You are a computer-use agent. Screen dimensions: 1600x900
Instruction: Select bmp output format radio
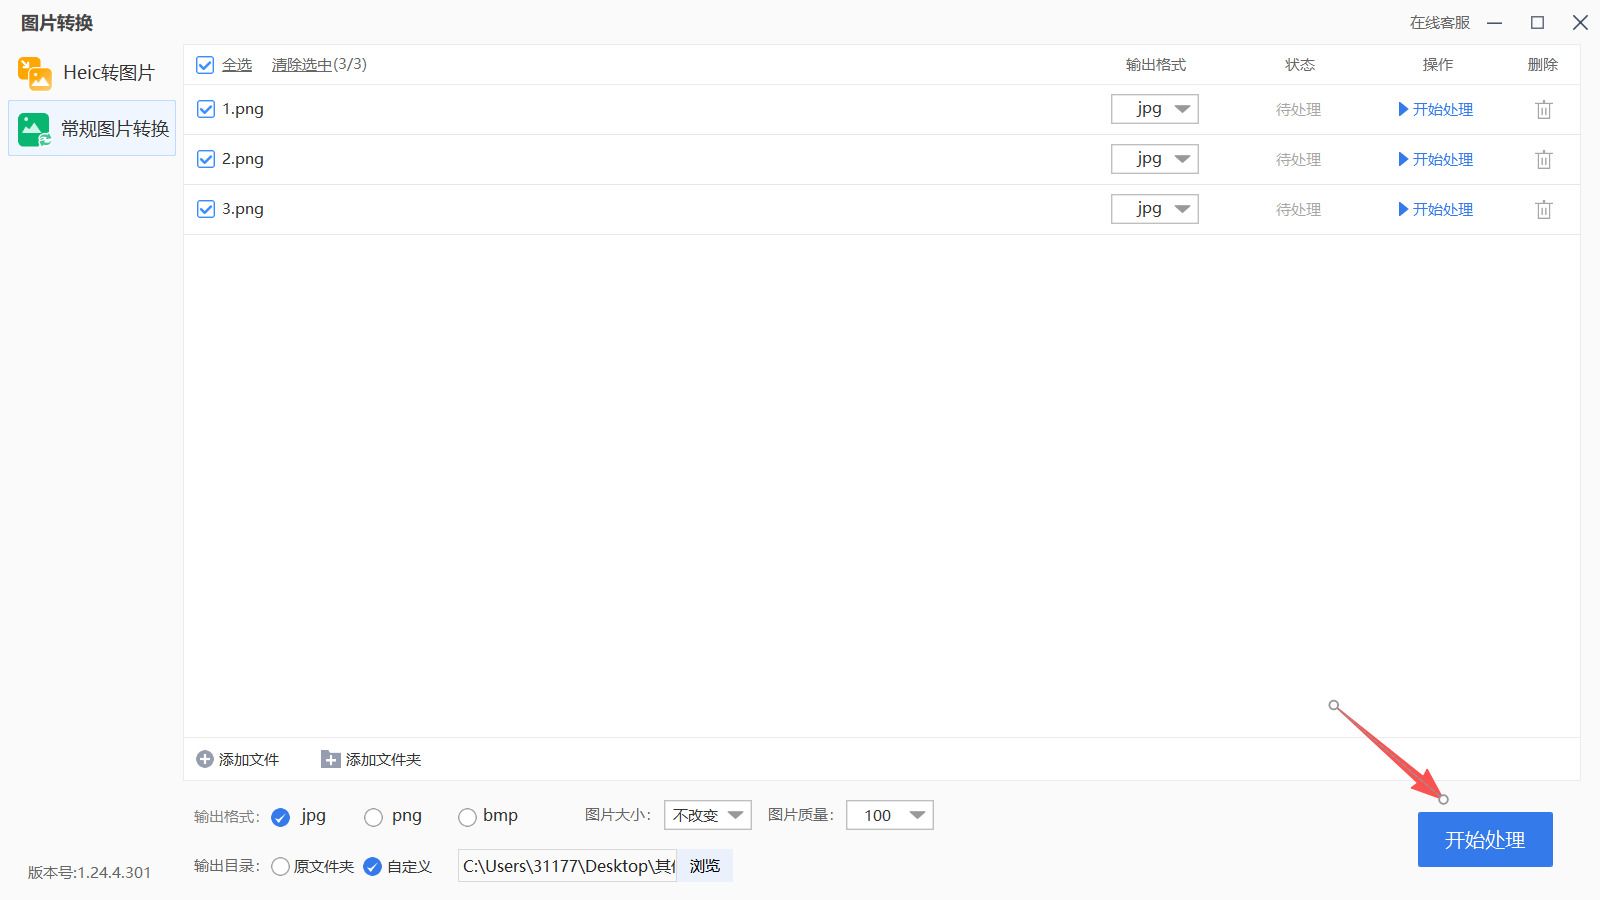(x=467, y=817)
